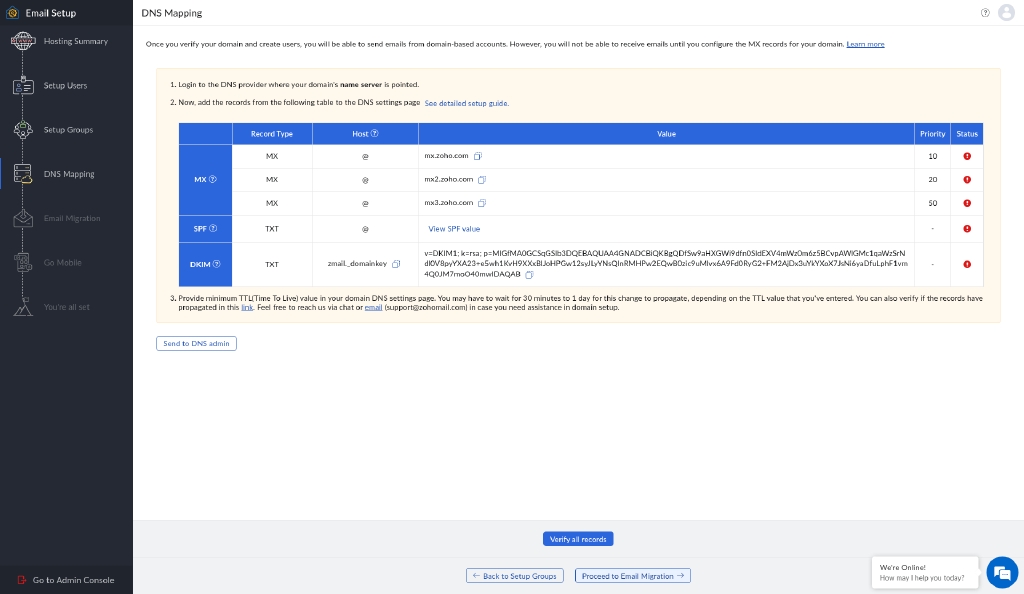
Task: Click the email support link
Action: (373, 307)
